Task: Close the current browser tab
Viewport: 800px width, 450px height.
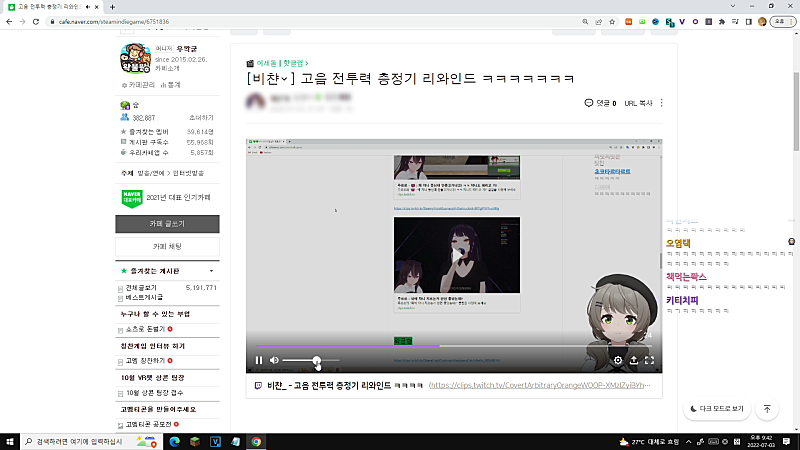Action: pos(96,7)
